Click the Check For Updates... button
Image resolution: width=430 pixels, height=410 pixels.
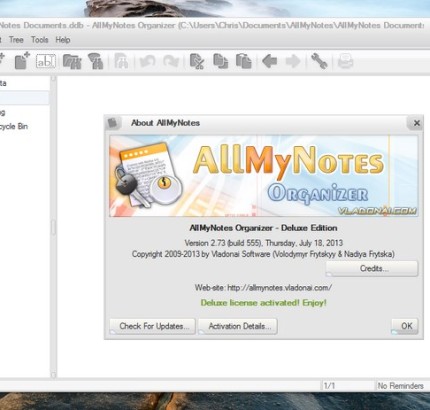point(152,326)
